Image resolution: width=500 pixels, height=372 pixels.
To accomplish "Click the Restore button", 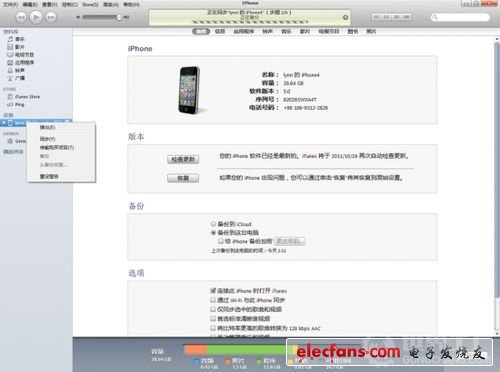I will click(183, 178).
